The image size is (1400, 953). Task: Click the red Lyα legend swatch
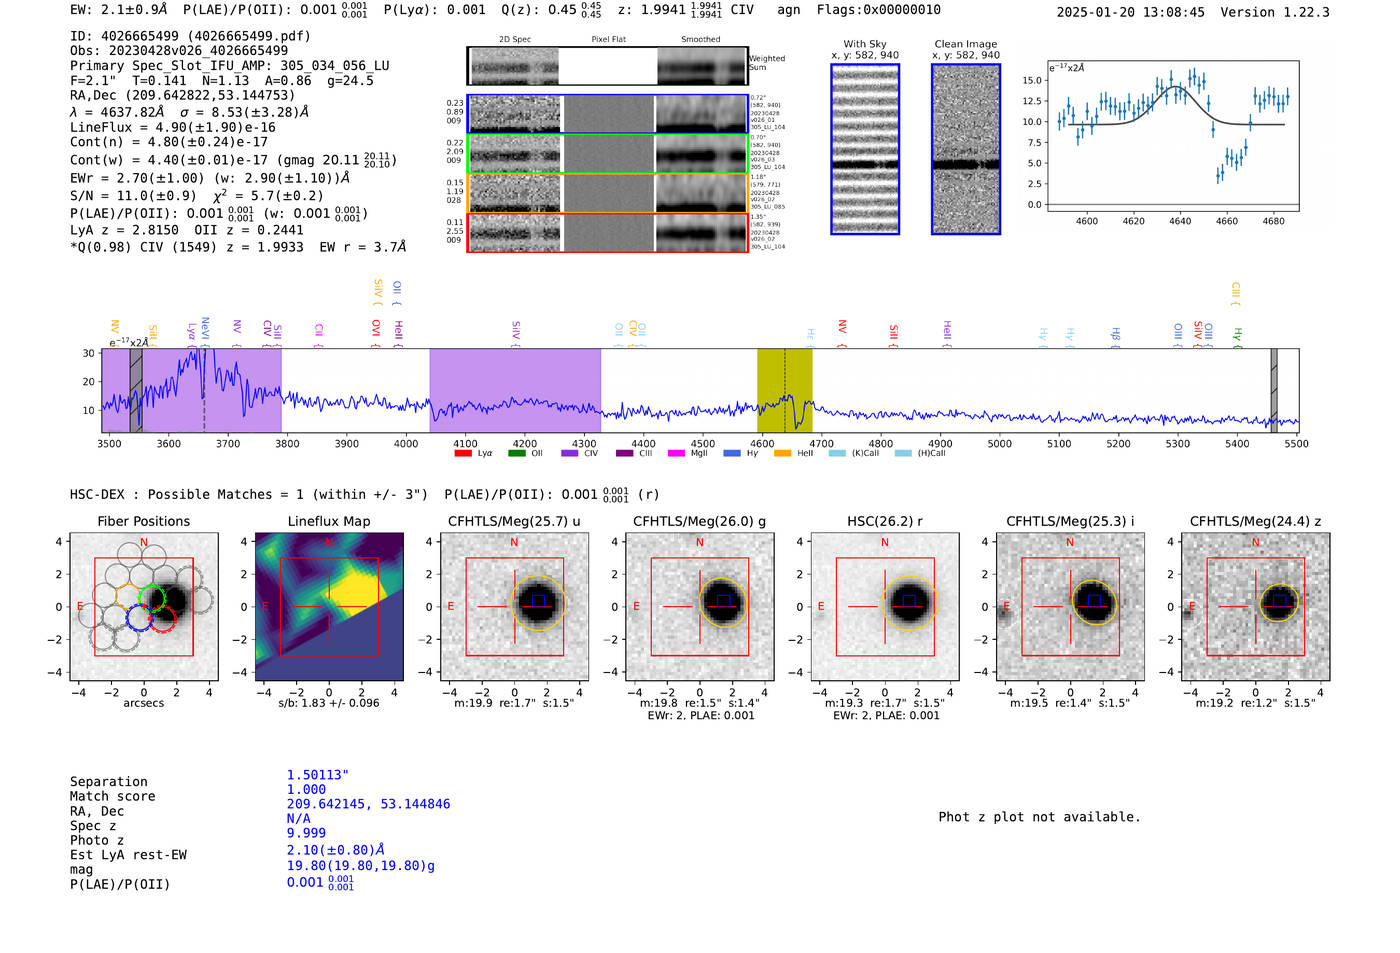(x=462, y=453)
